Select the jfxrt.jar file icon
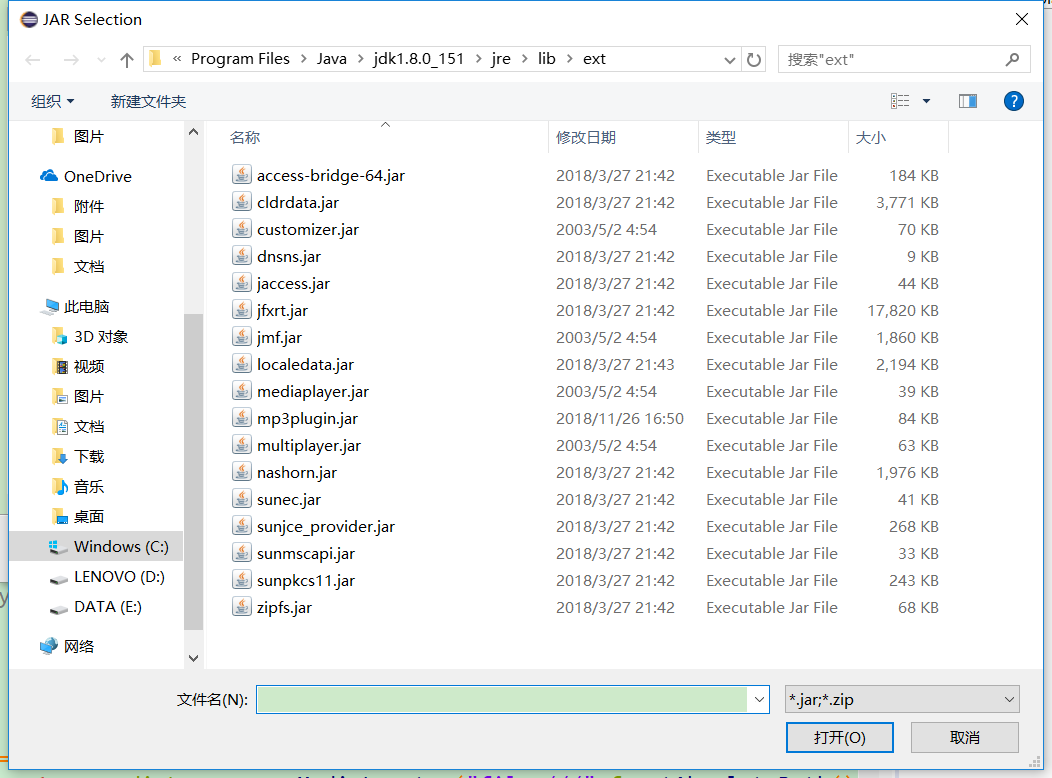Screen dimensions: 1052x778 coord(241,310)
